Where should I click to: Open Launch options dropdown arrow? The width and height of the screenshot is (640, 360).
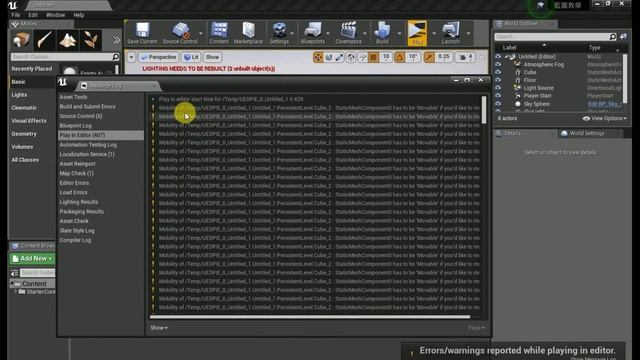tap(468, 33)
